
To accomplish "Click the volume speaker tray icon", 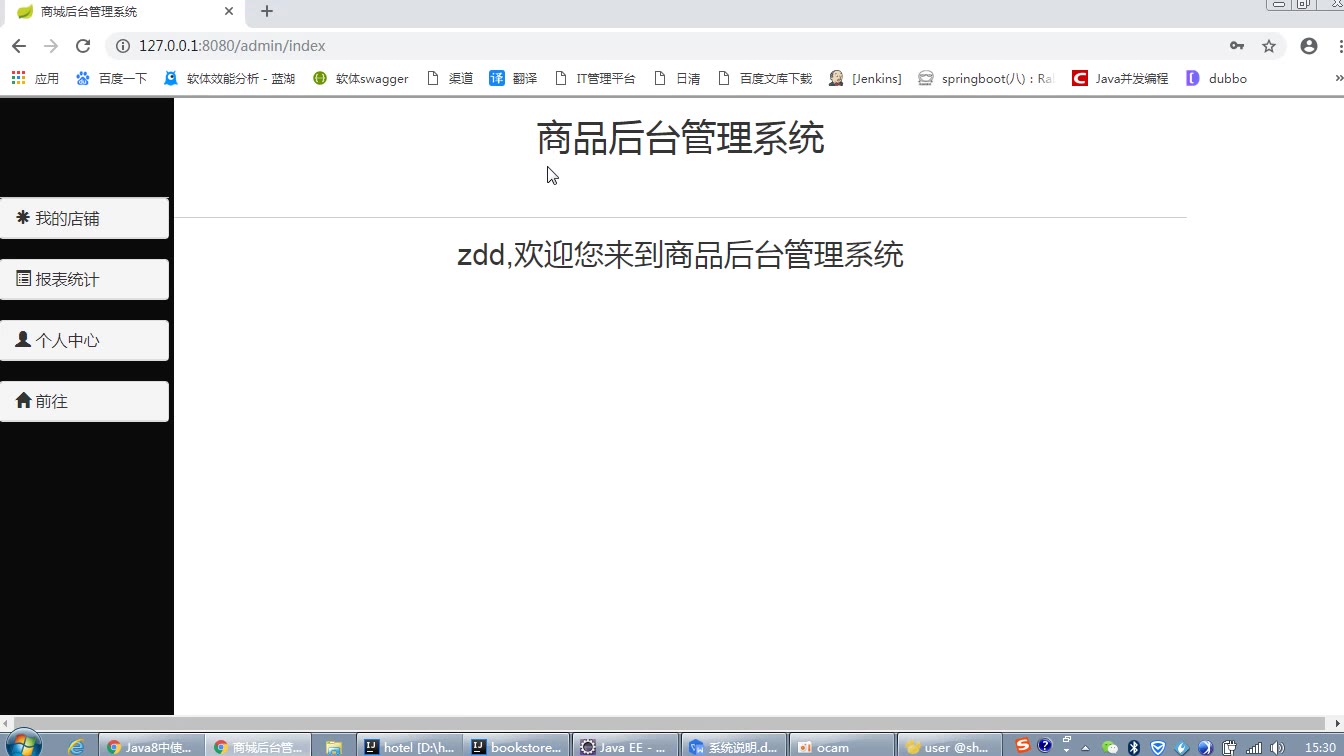I will point(1278,747).
